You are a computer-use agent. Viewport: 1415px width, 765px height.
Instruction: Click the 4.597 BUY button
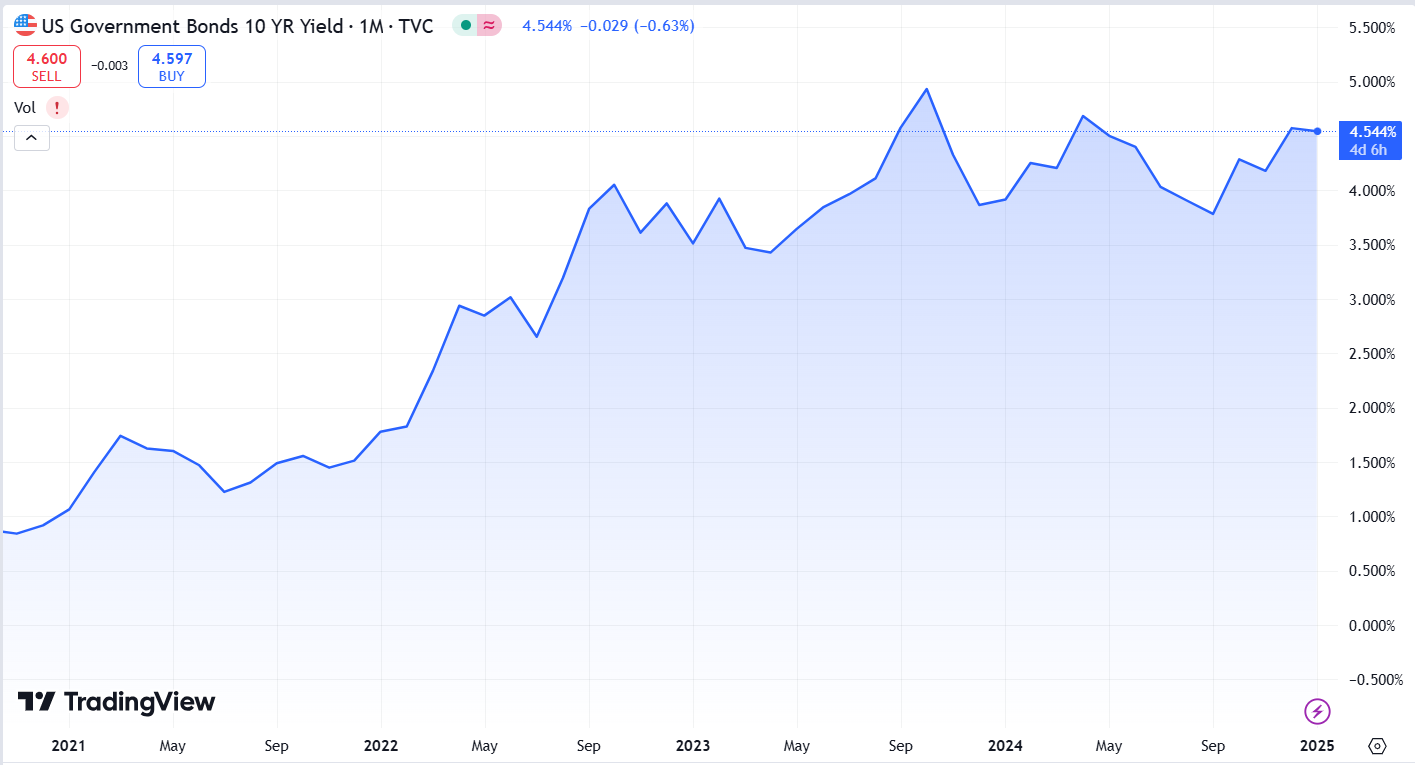point(171,66)
